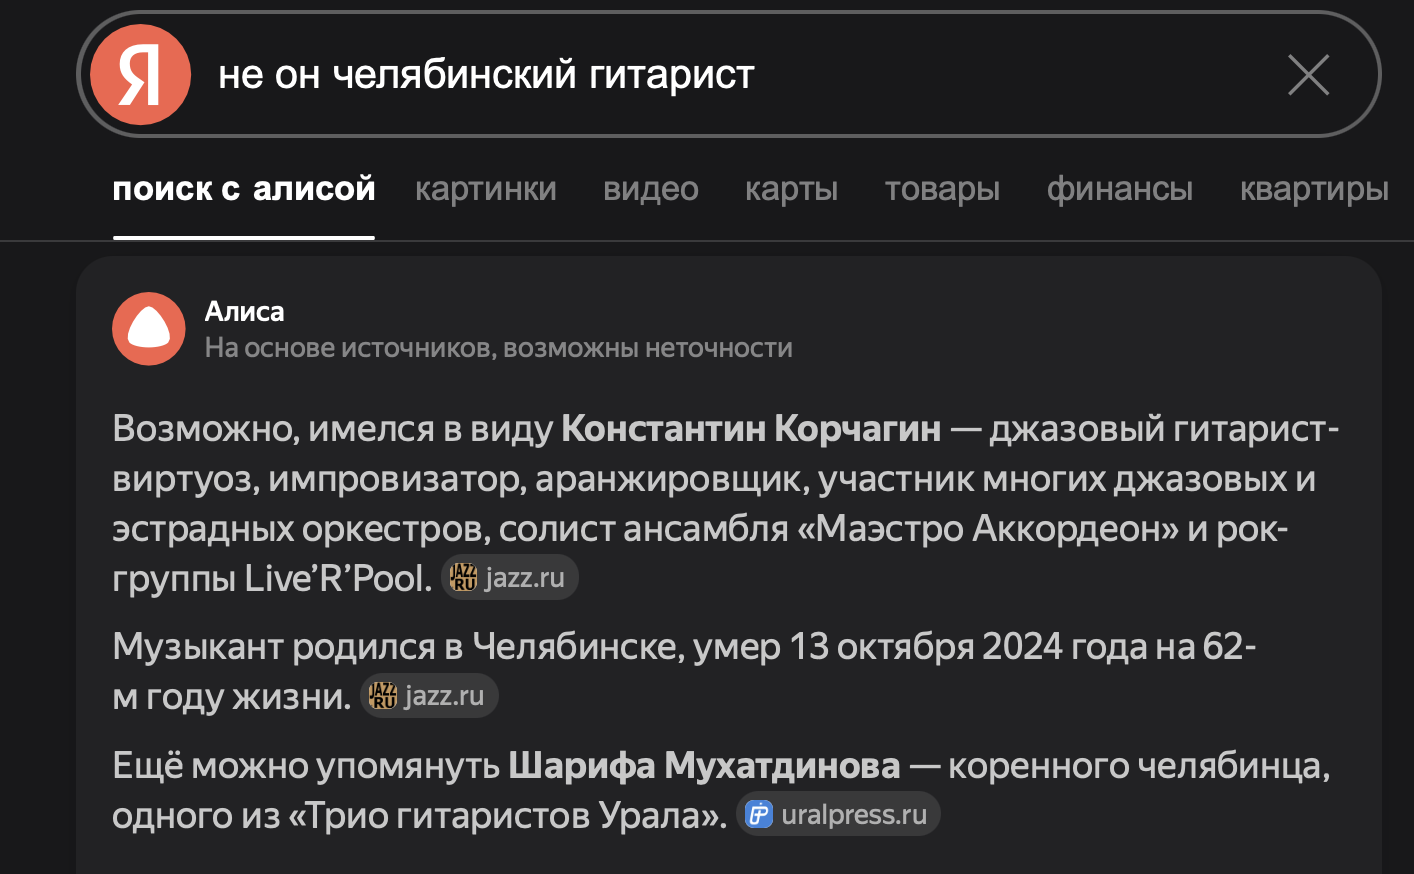Go to the «карты» tab
1414x874 pixels.
(791, 189)
